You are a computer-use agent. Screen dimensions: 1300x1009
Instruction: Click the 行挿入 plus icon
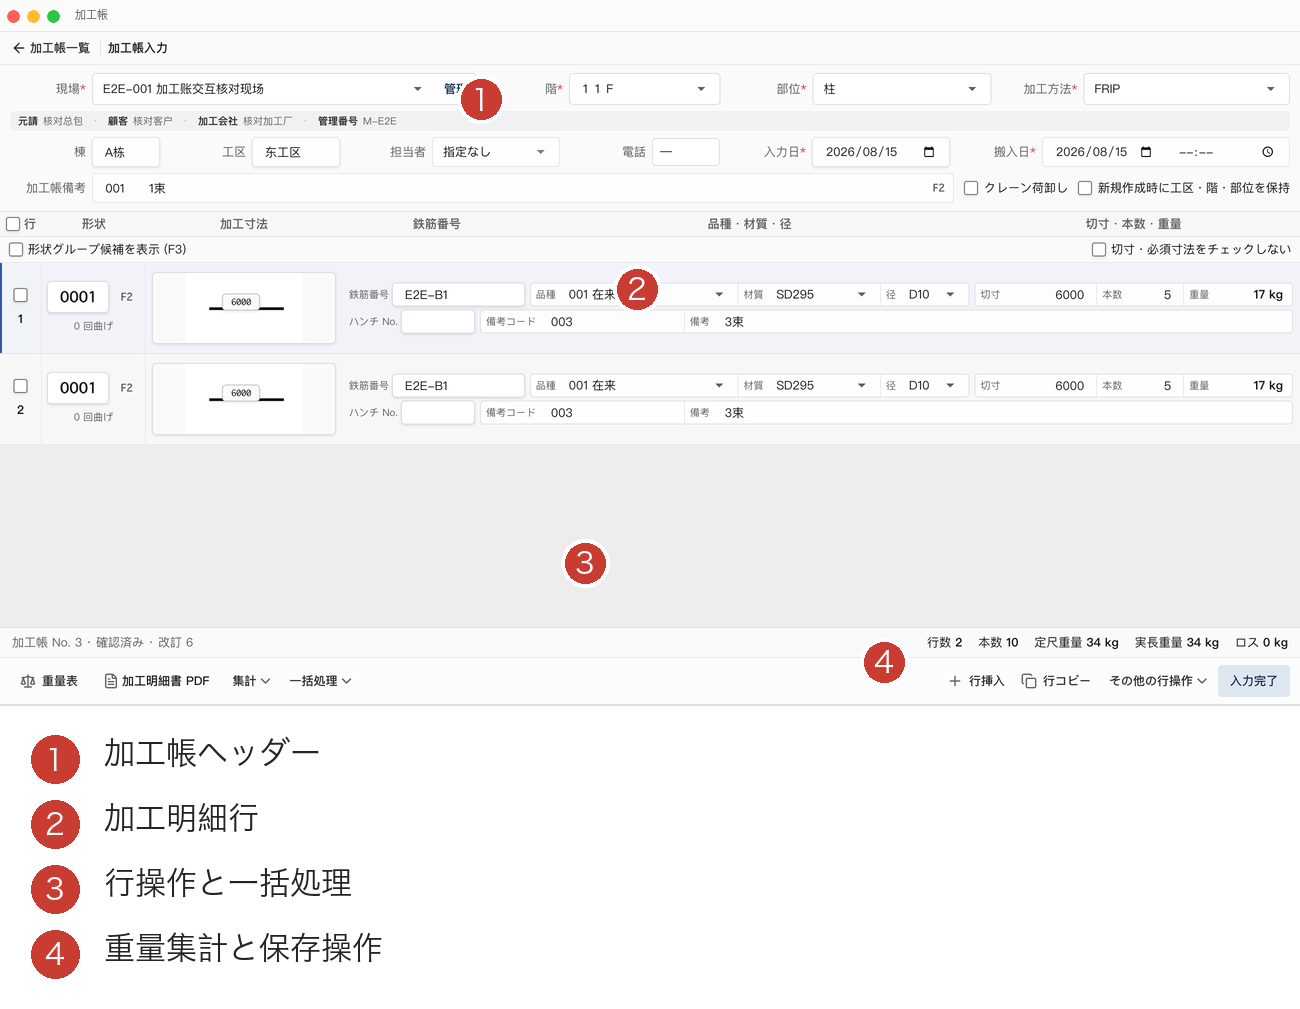(x=955, y=681)
